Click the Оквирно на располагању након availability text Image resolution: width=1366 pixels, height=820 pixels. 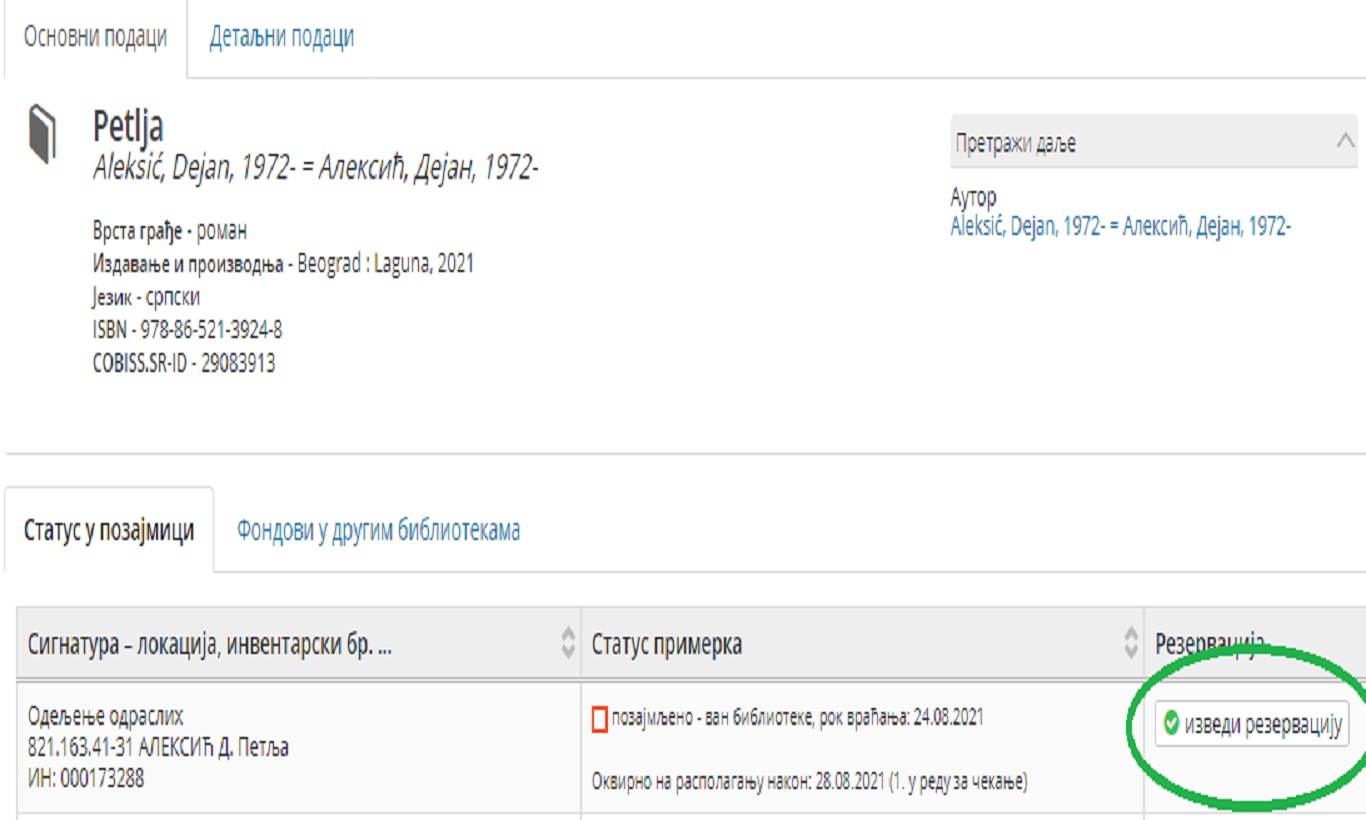(x=809, y=781)
